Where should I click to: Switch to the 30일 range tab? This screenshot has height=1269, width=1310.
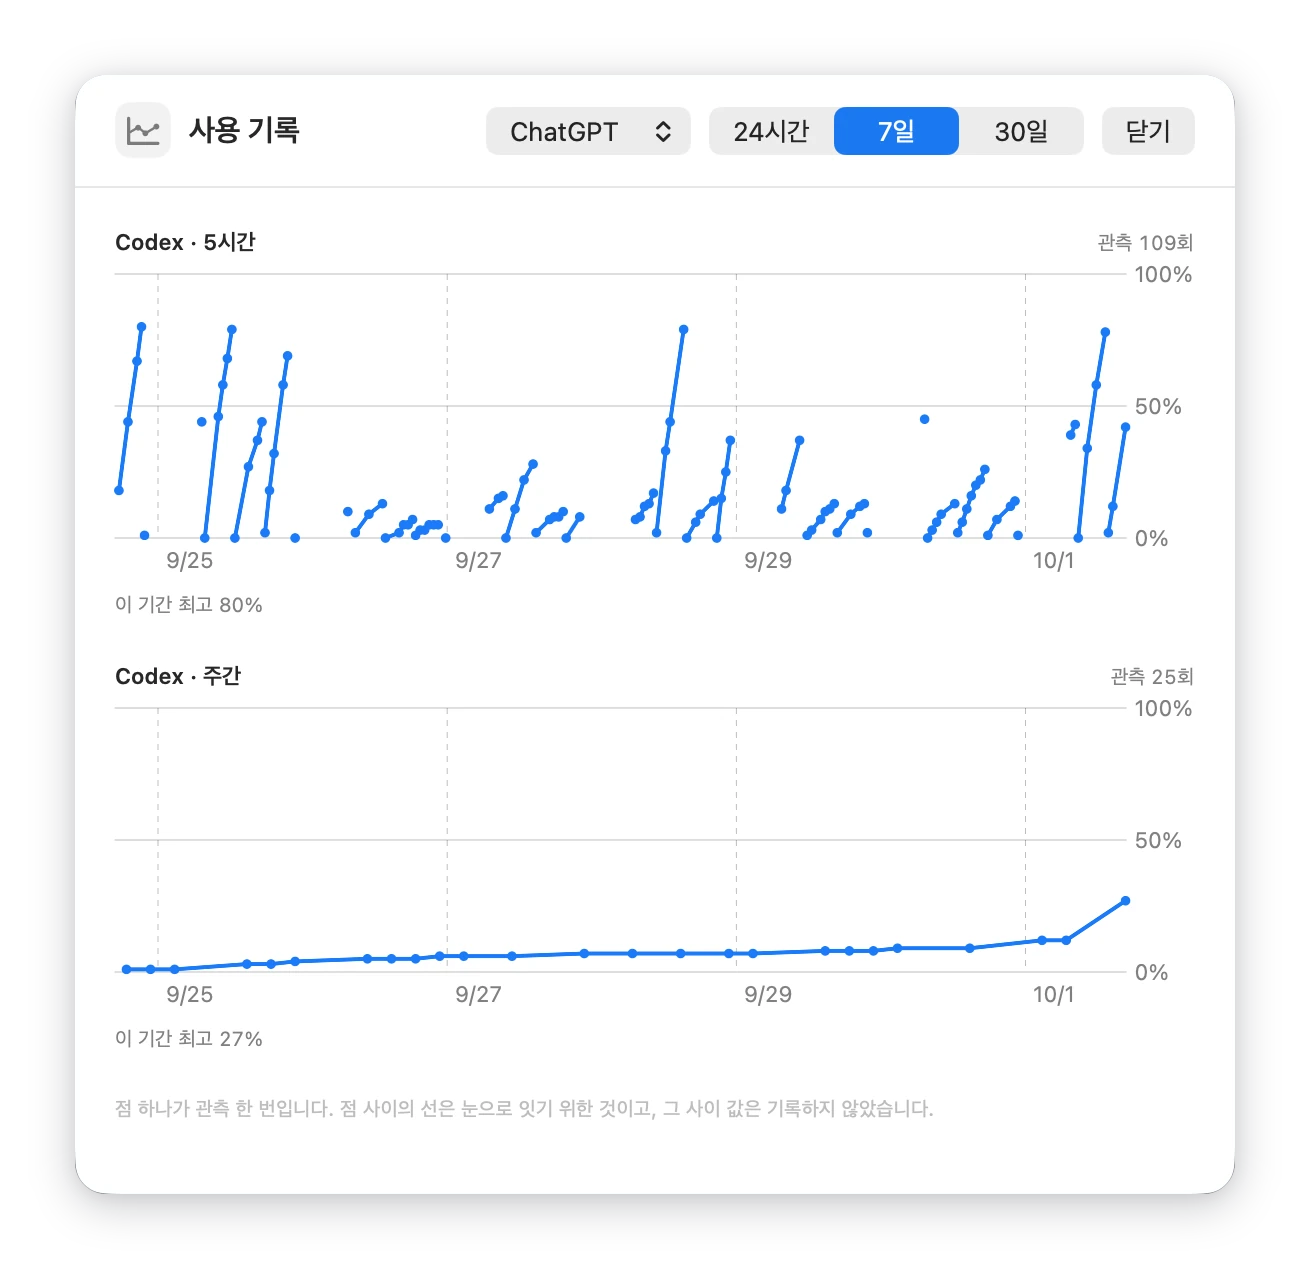click(x=1021, y=131)
